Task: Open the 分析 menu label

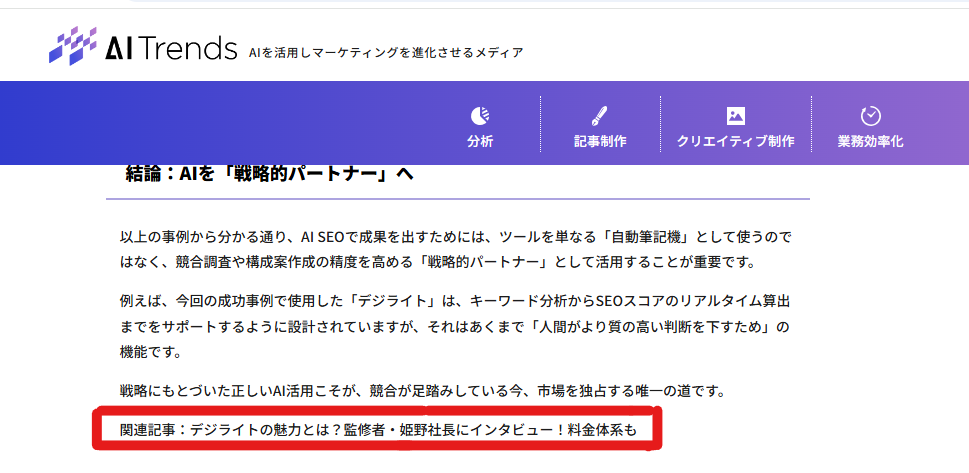Action: tap(480, 141)
